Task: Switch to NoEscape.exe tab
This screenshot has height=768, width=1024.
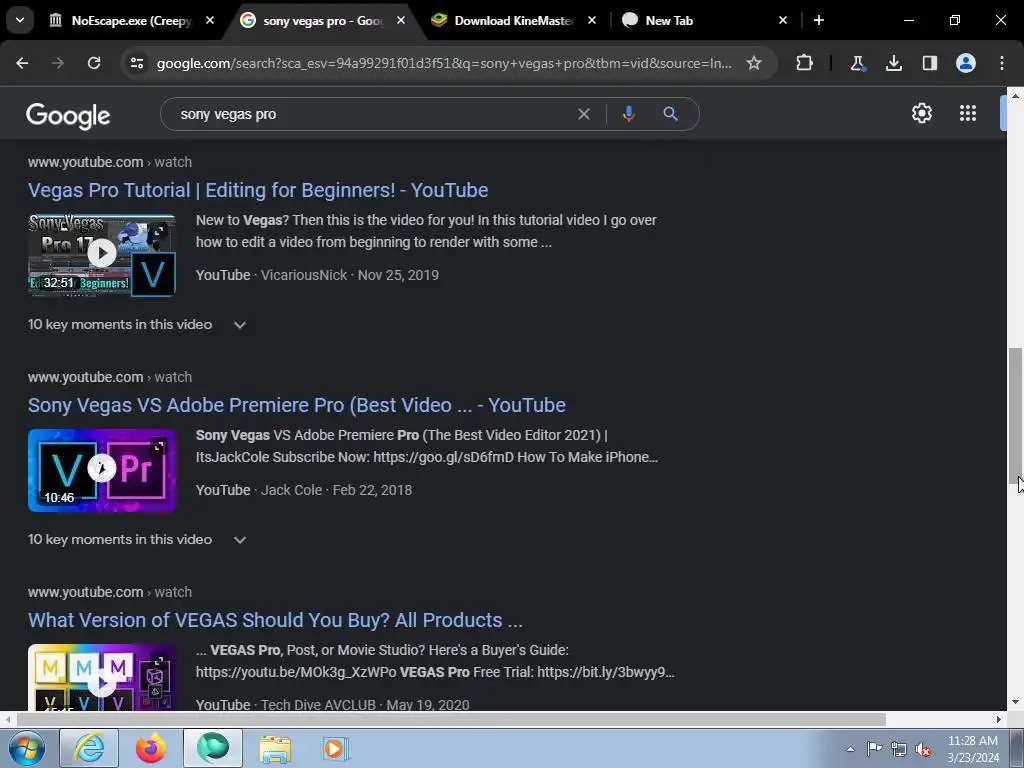Action: point(131,20)
